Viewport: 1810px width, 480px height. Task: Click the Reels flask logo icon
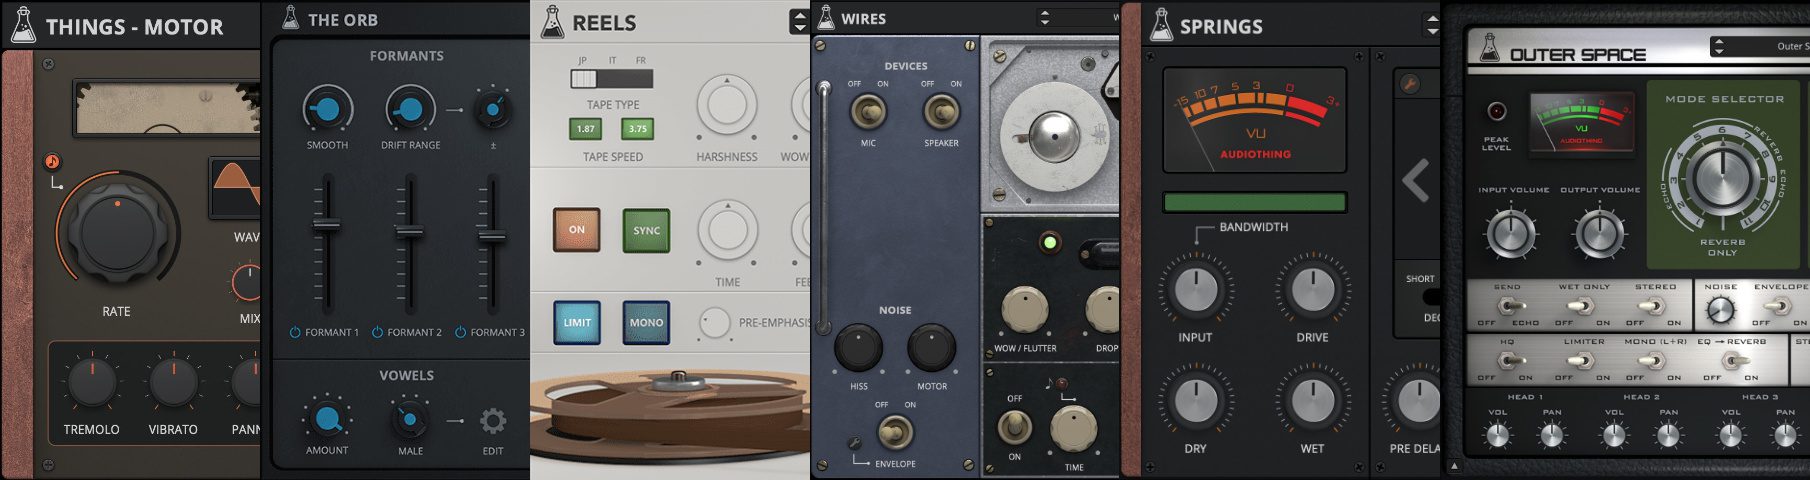[552, 22]
